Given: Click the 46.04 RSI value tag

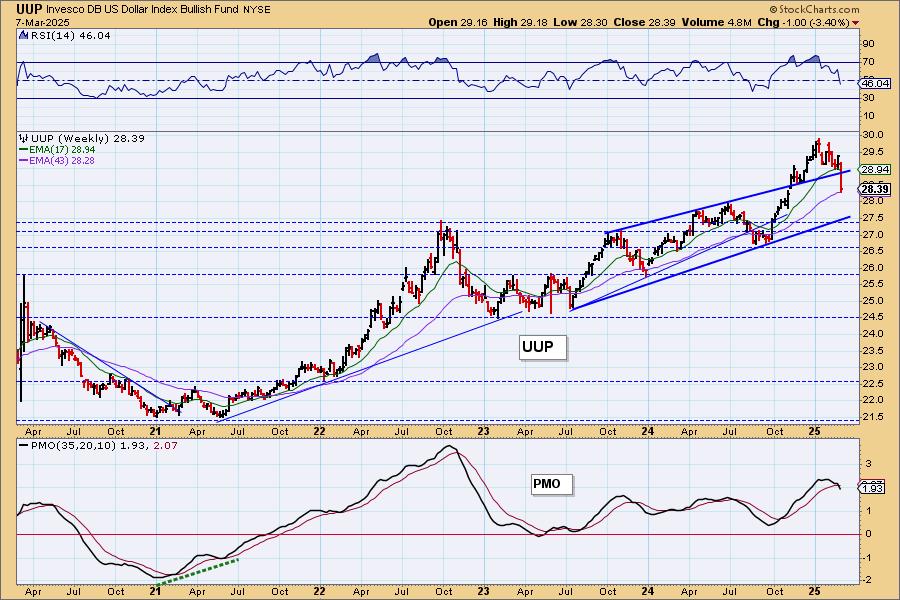Looking at the screenshot, I should (875, 83).
